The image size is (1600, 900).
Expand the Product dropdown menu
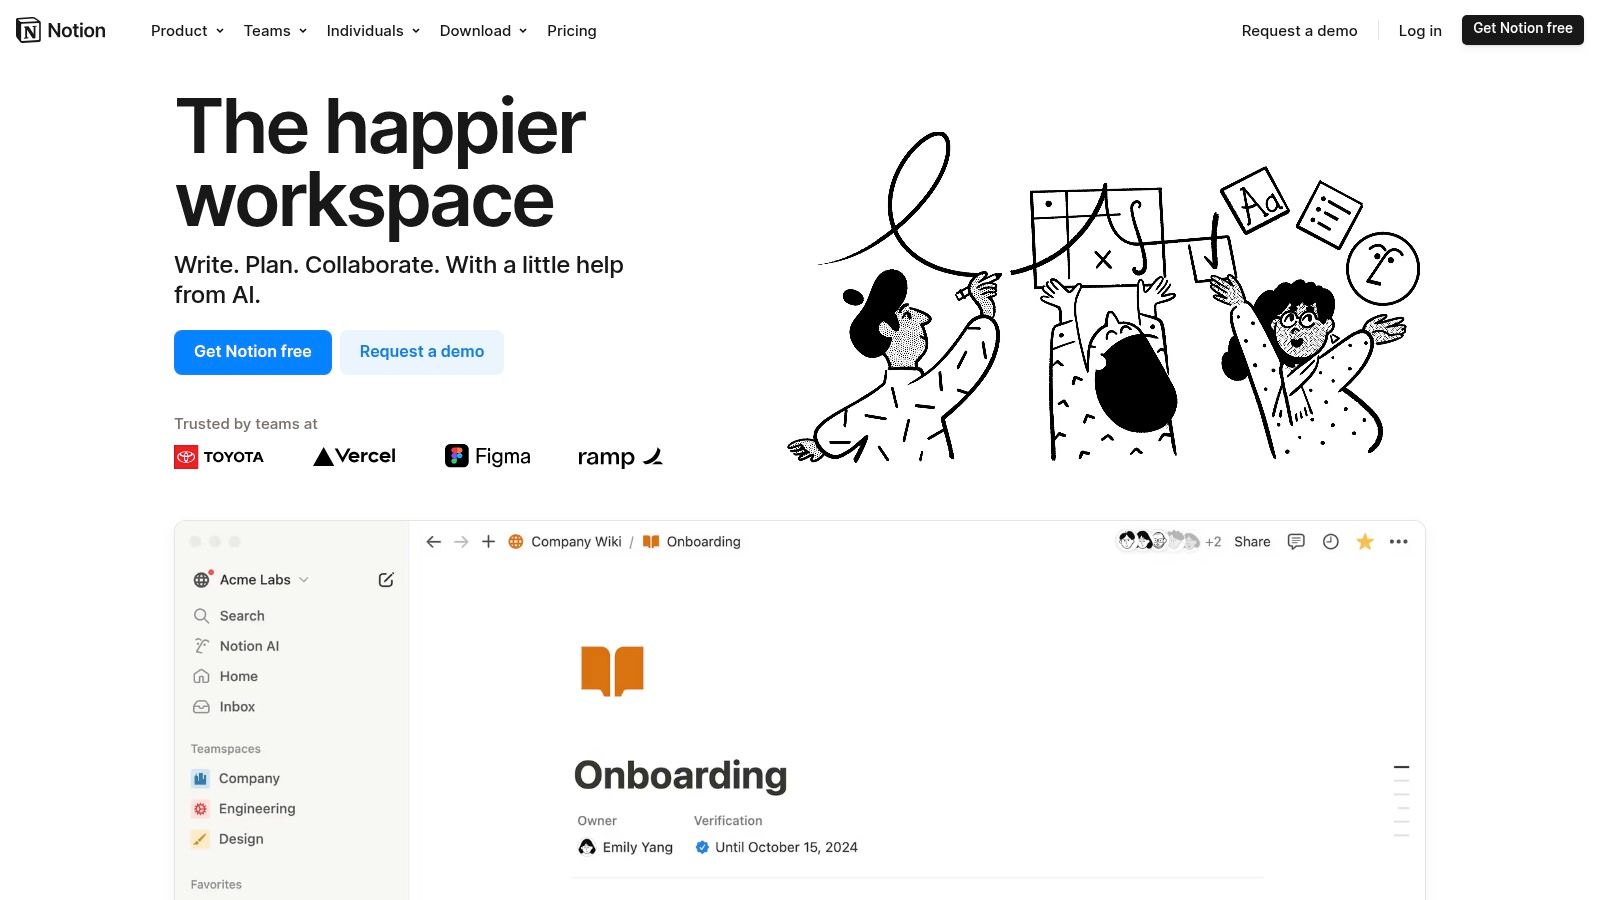click(187, 31)
